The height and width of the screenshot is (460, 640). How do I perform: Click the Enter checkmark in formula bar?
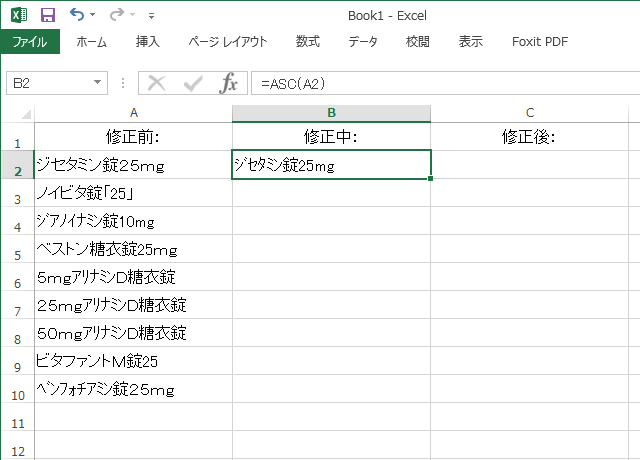pyautogui.click(x=192, y=83)
